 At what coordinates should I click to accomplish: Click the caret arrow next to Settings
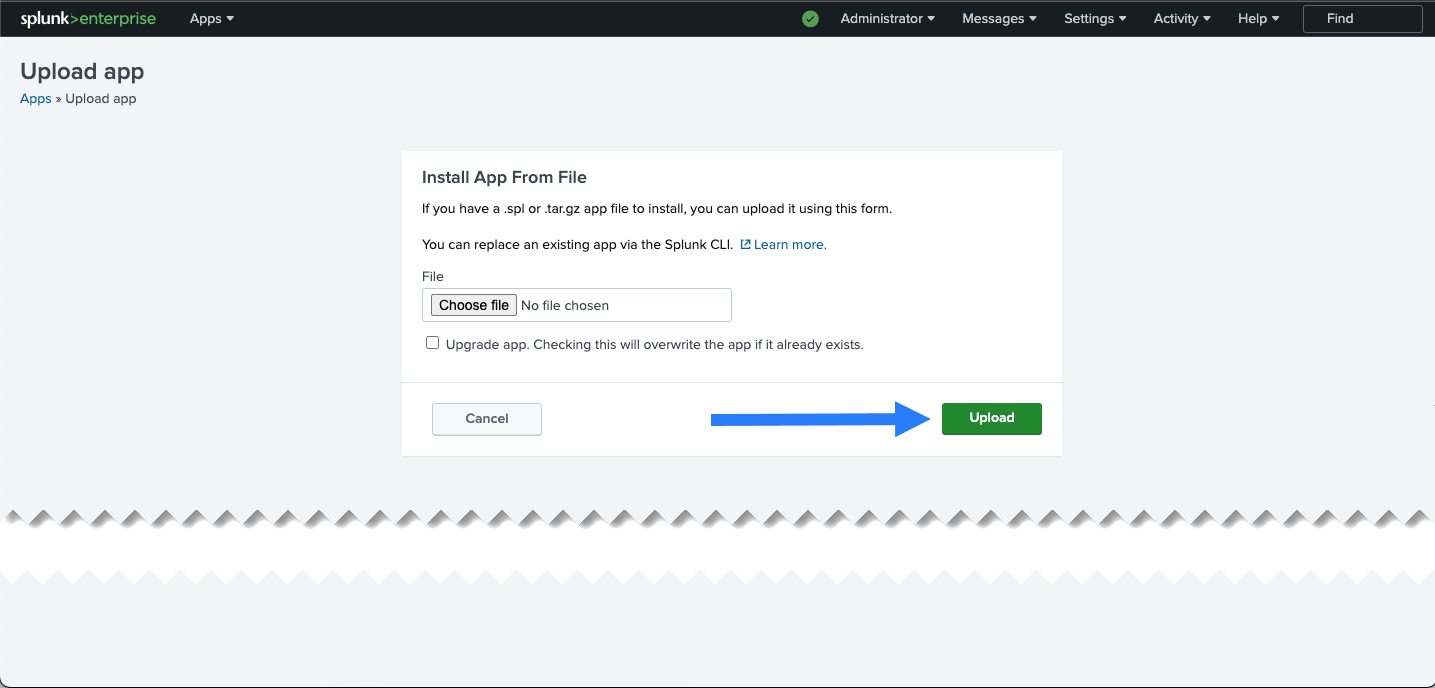(1122, 19)
